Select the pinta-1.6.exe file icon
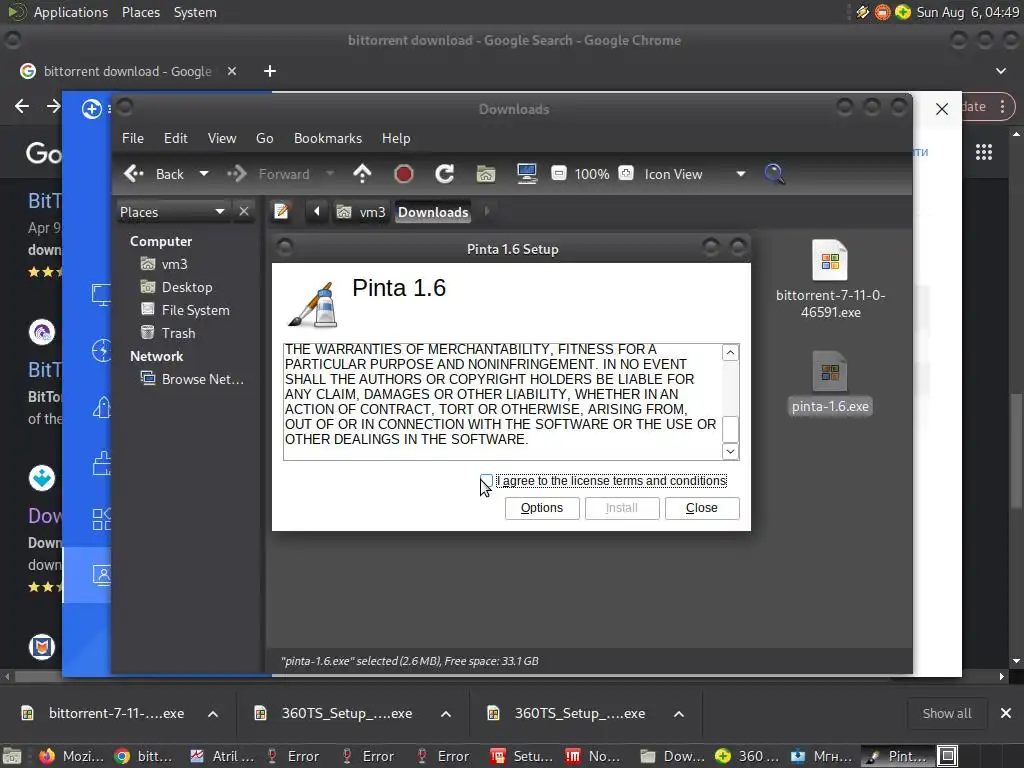1024x768 pixels. (830, 371)
